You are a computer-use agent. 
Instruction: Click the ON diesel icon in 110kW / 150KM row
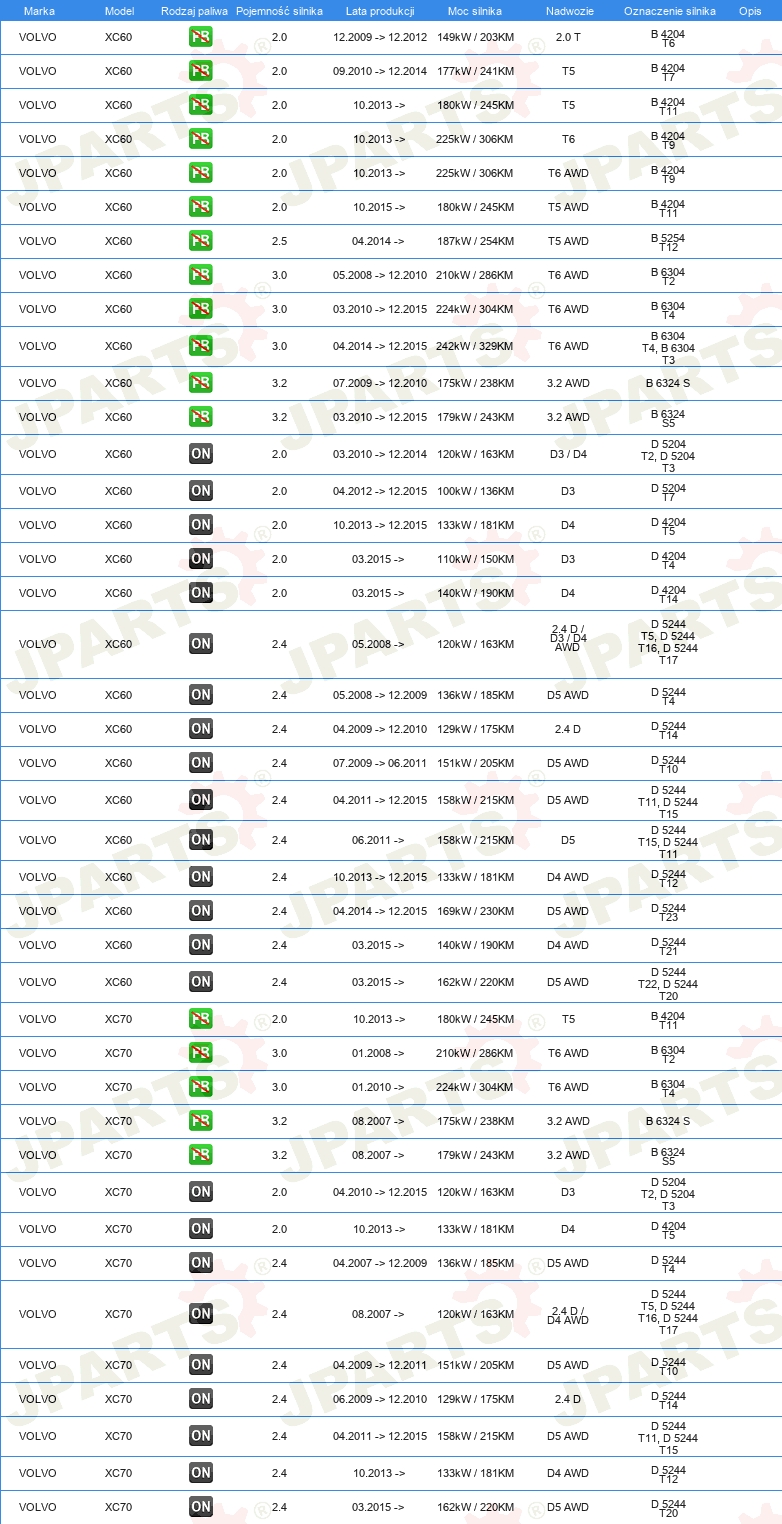[x=200, y=559]
